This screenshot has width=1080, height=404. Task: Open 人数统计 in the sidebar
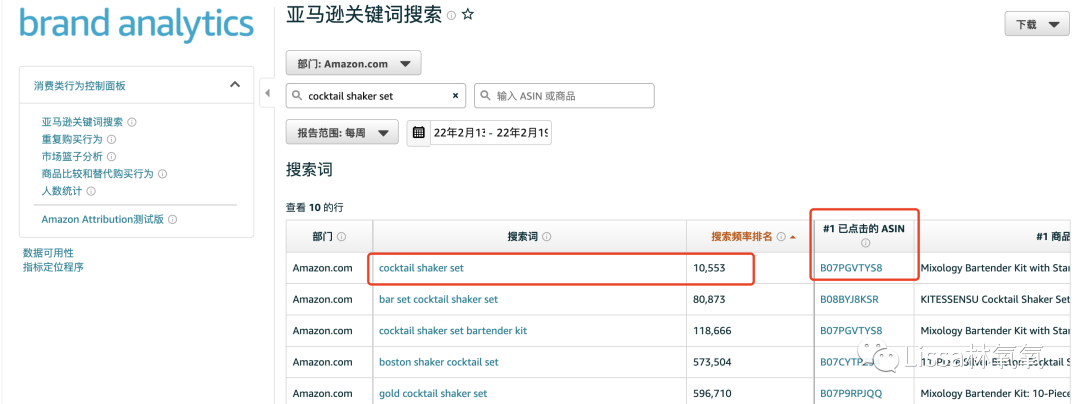(x=61, y=191)
